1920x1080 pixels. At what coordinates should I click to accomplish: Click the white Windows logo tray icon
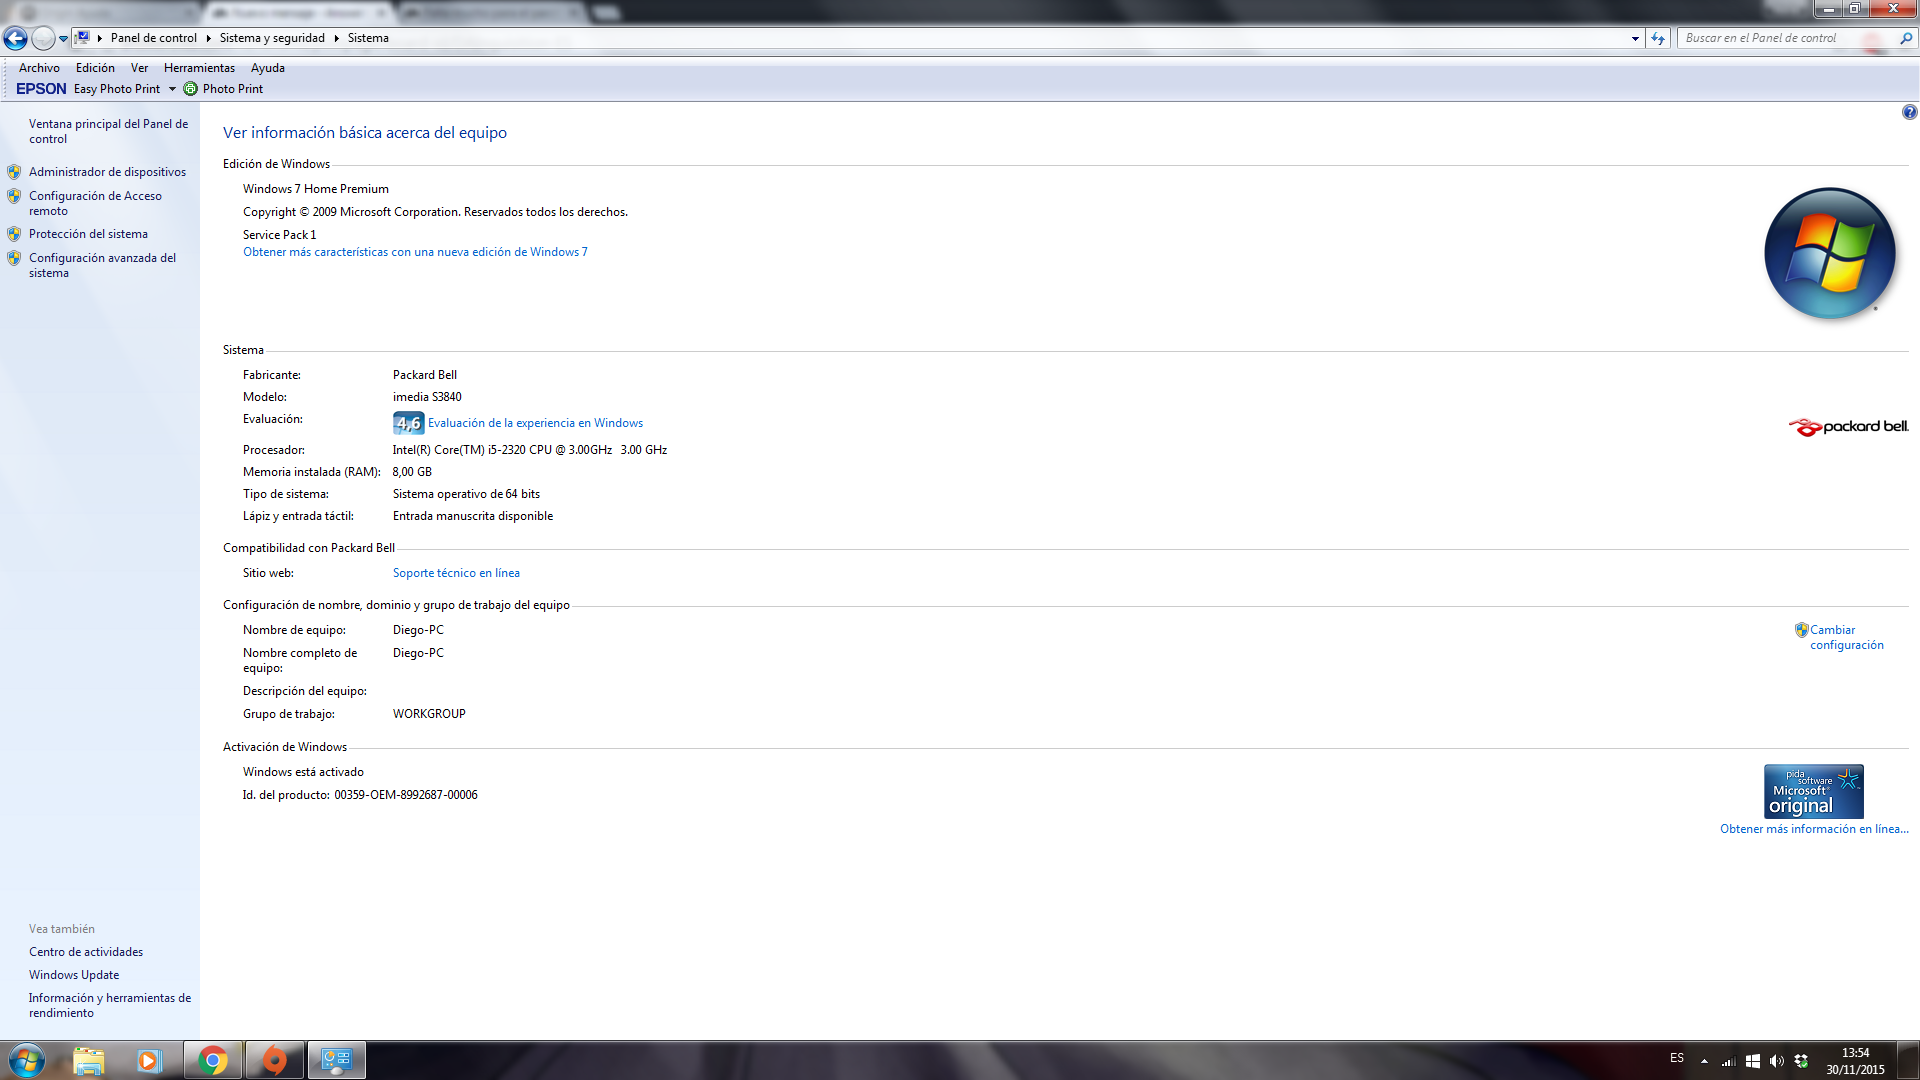(x=1752, y=1061)
